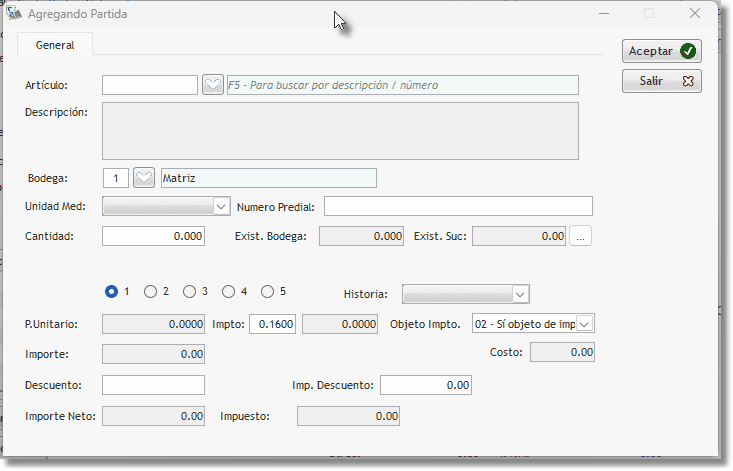
Task: Click the Numero Predial input field
Action: pos(458,206)
